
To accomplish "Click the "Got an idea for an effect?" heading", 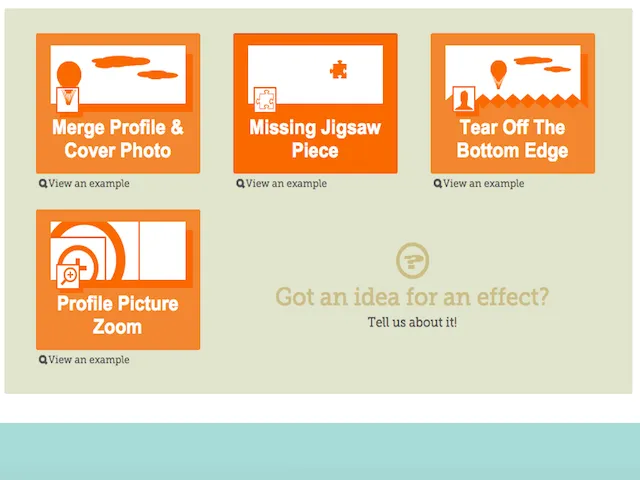I will (412, 297).
